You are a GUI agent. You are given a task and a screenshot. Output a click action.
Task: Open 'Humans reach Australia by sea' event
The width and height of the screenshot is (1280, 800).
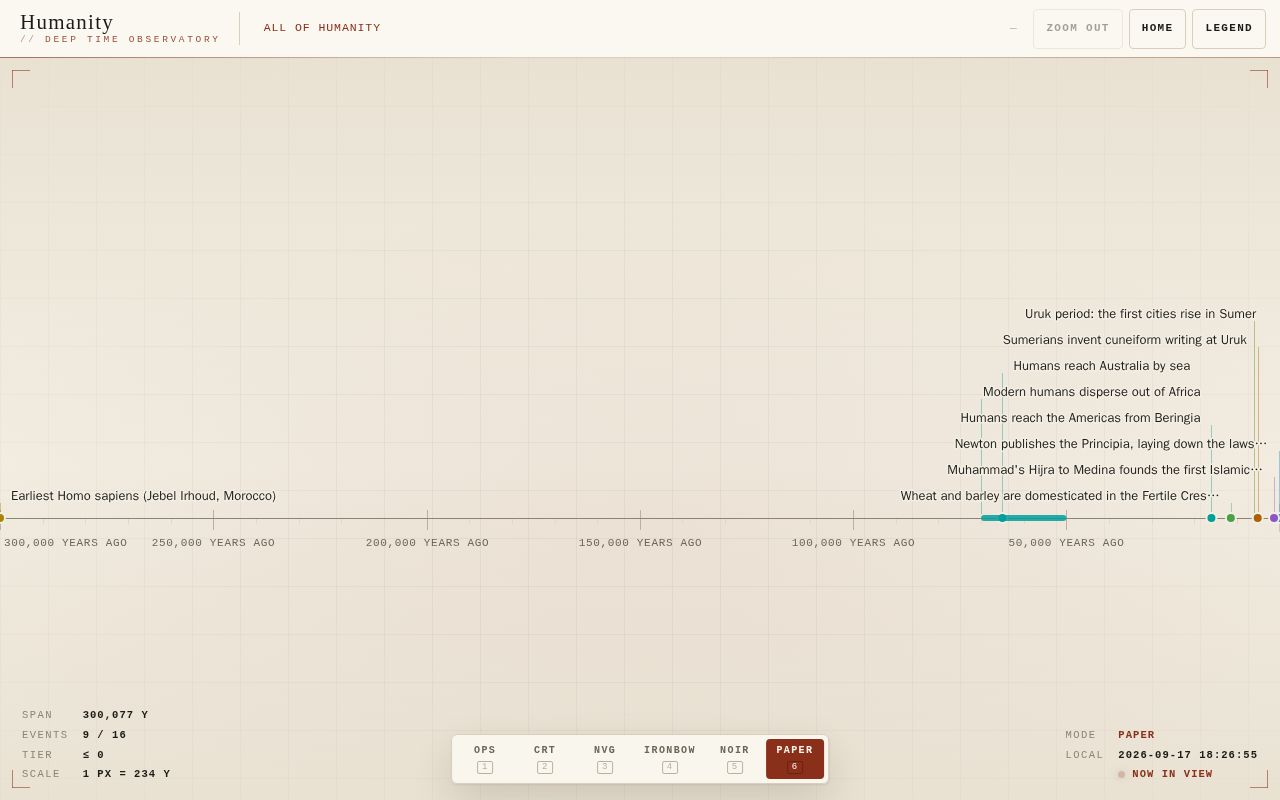point(1102,366)
